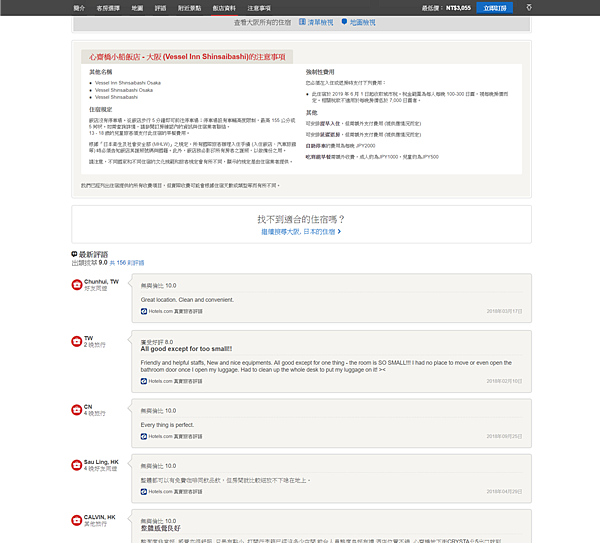Image resolution: width=600 pixels, height=543 pixels.
Task: Click the 整體感覺良好 review title
Action: (x=161, y=528)
